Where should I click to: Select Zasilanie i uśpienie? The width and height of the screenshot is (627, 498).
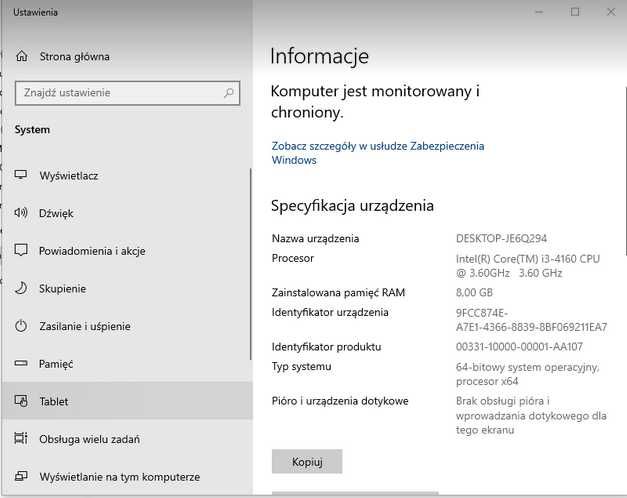pyautogui.click(x=126, y=326)
